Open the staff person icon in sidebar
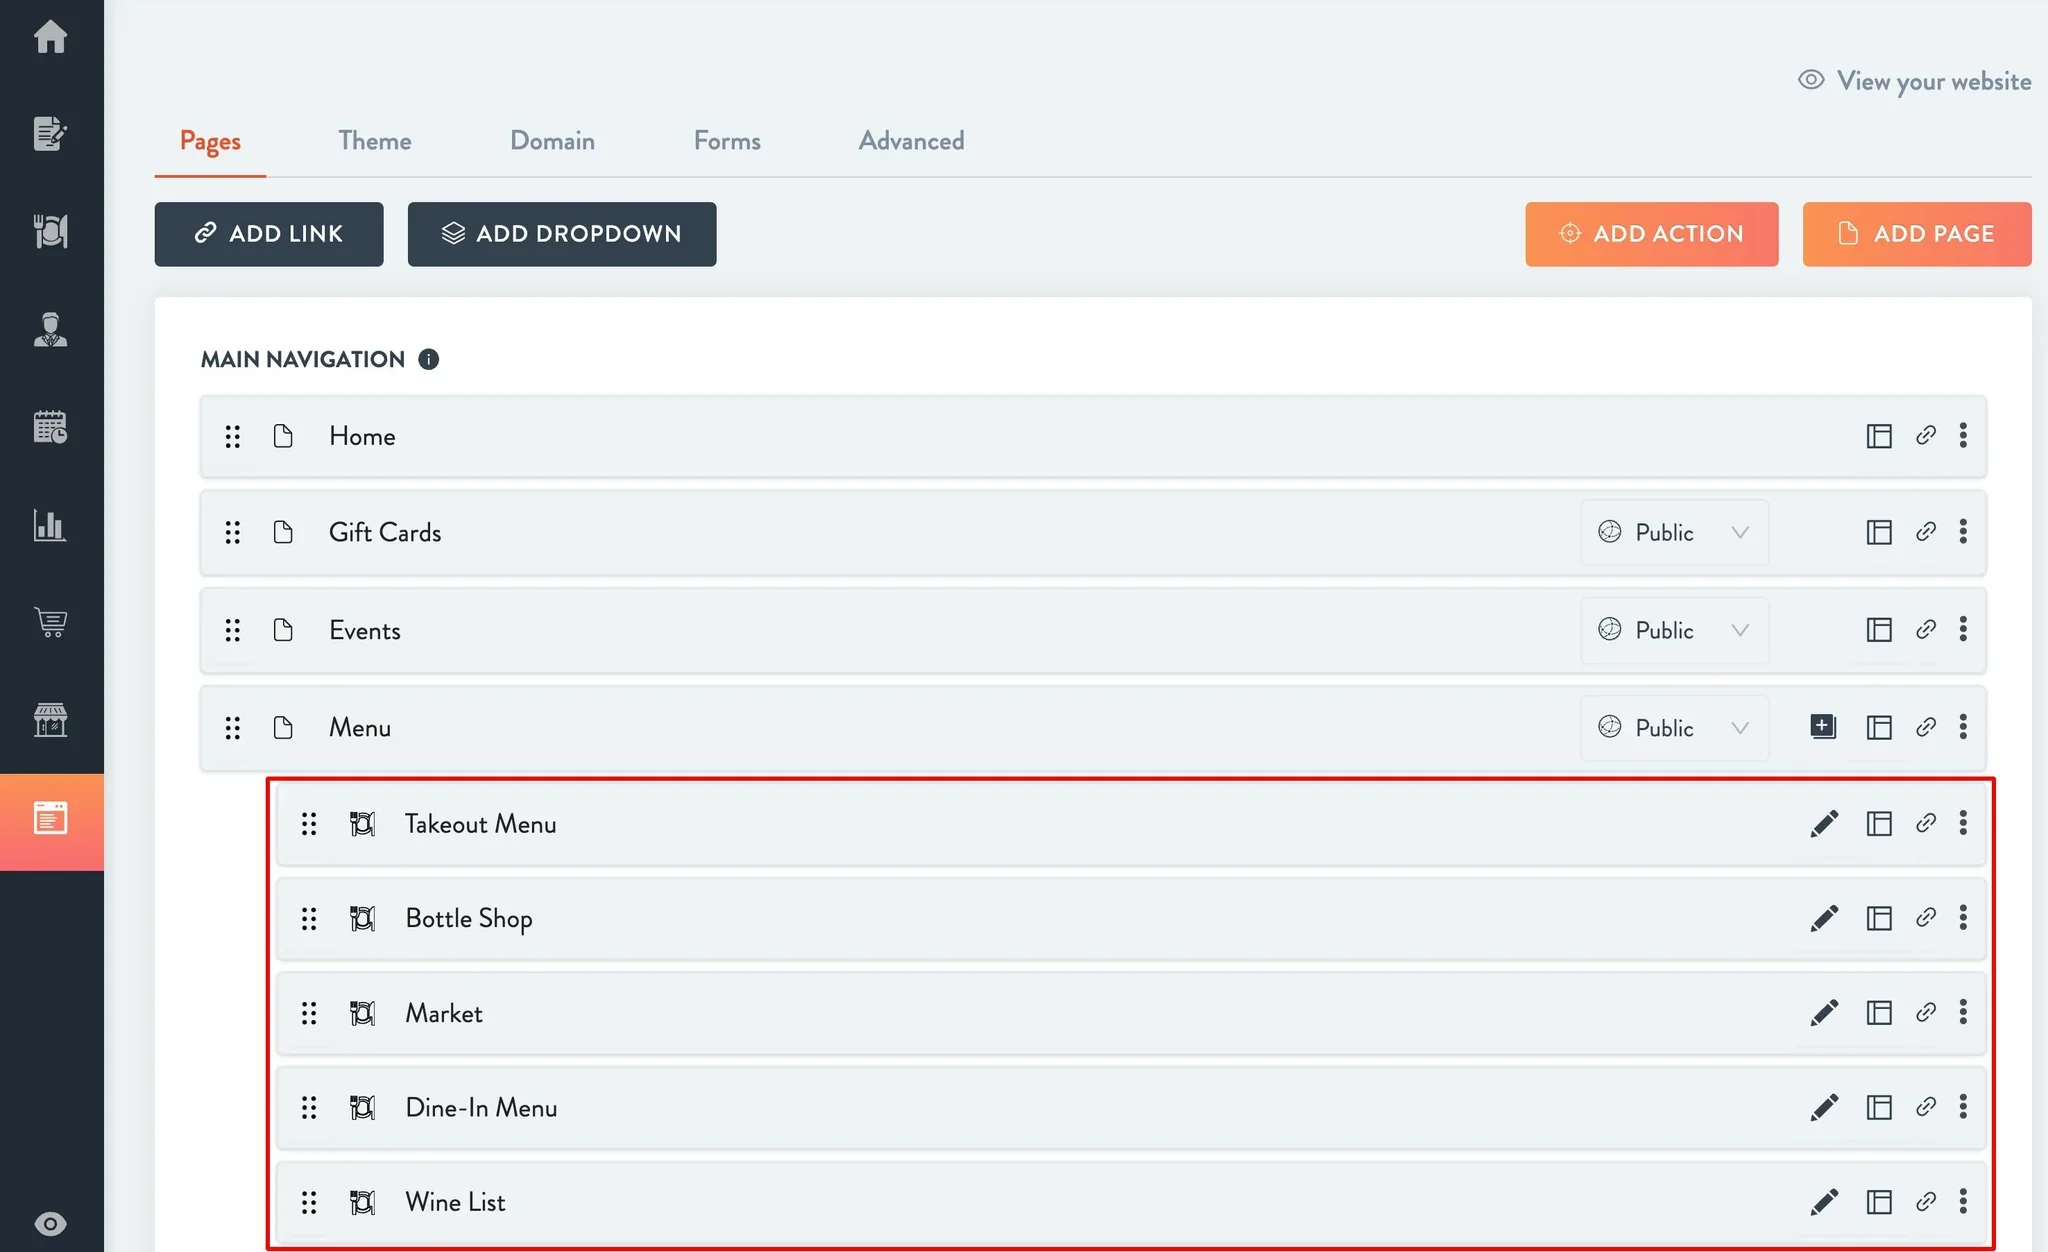The height and width of the screenshot is (1252, 2048). [x=50, y=329]
